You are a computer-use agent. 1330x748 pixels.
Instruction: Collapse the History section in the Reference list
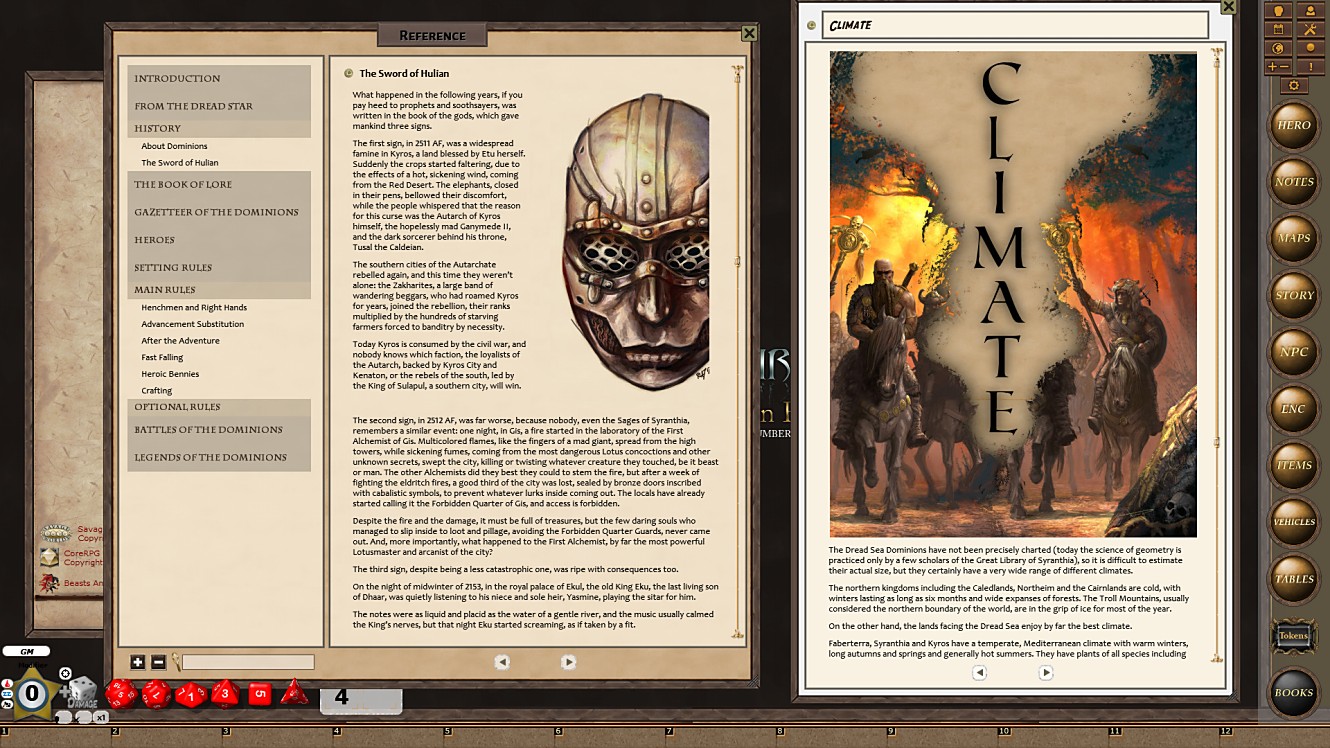[x=160, y=128]
